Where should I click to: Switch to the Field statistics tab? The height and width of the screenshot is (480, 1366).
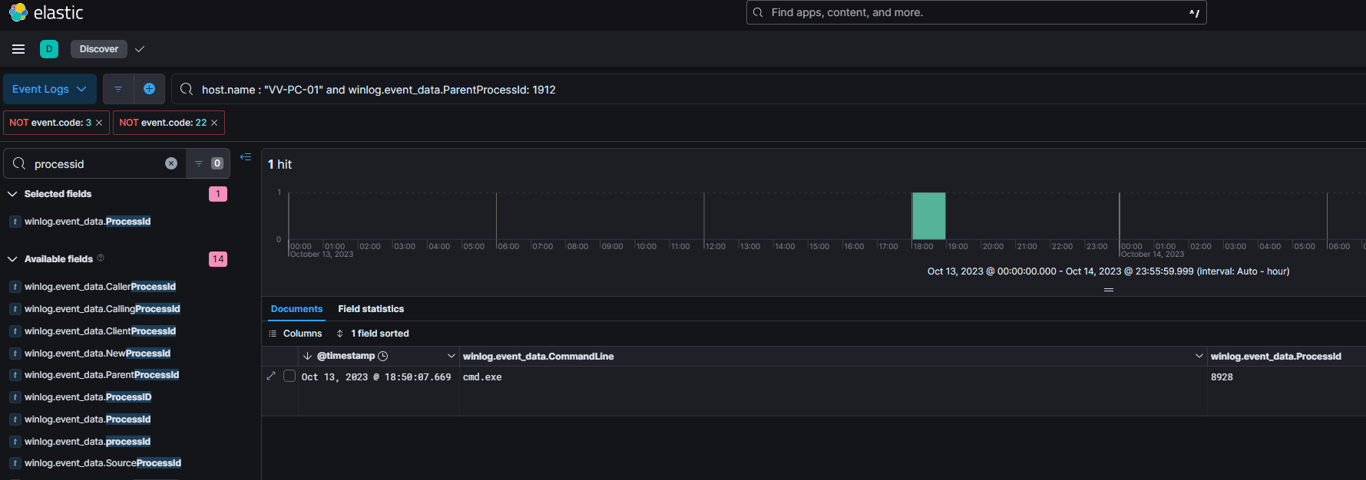pos(371,309)
